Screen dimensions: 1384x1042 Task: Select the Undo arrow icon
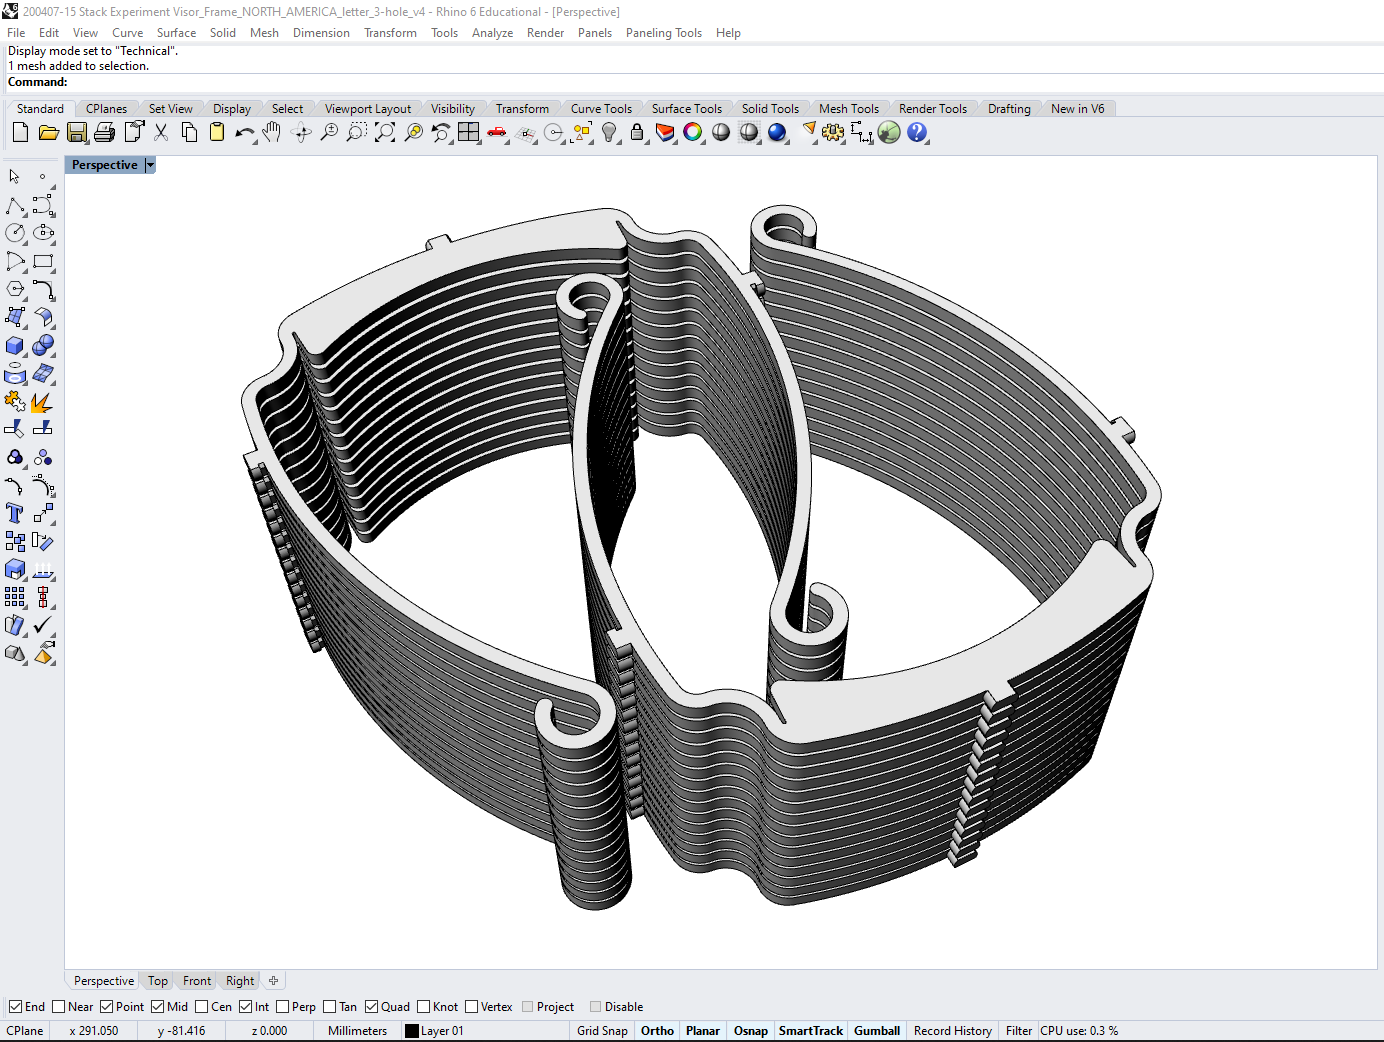(x=244, y=132)
